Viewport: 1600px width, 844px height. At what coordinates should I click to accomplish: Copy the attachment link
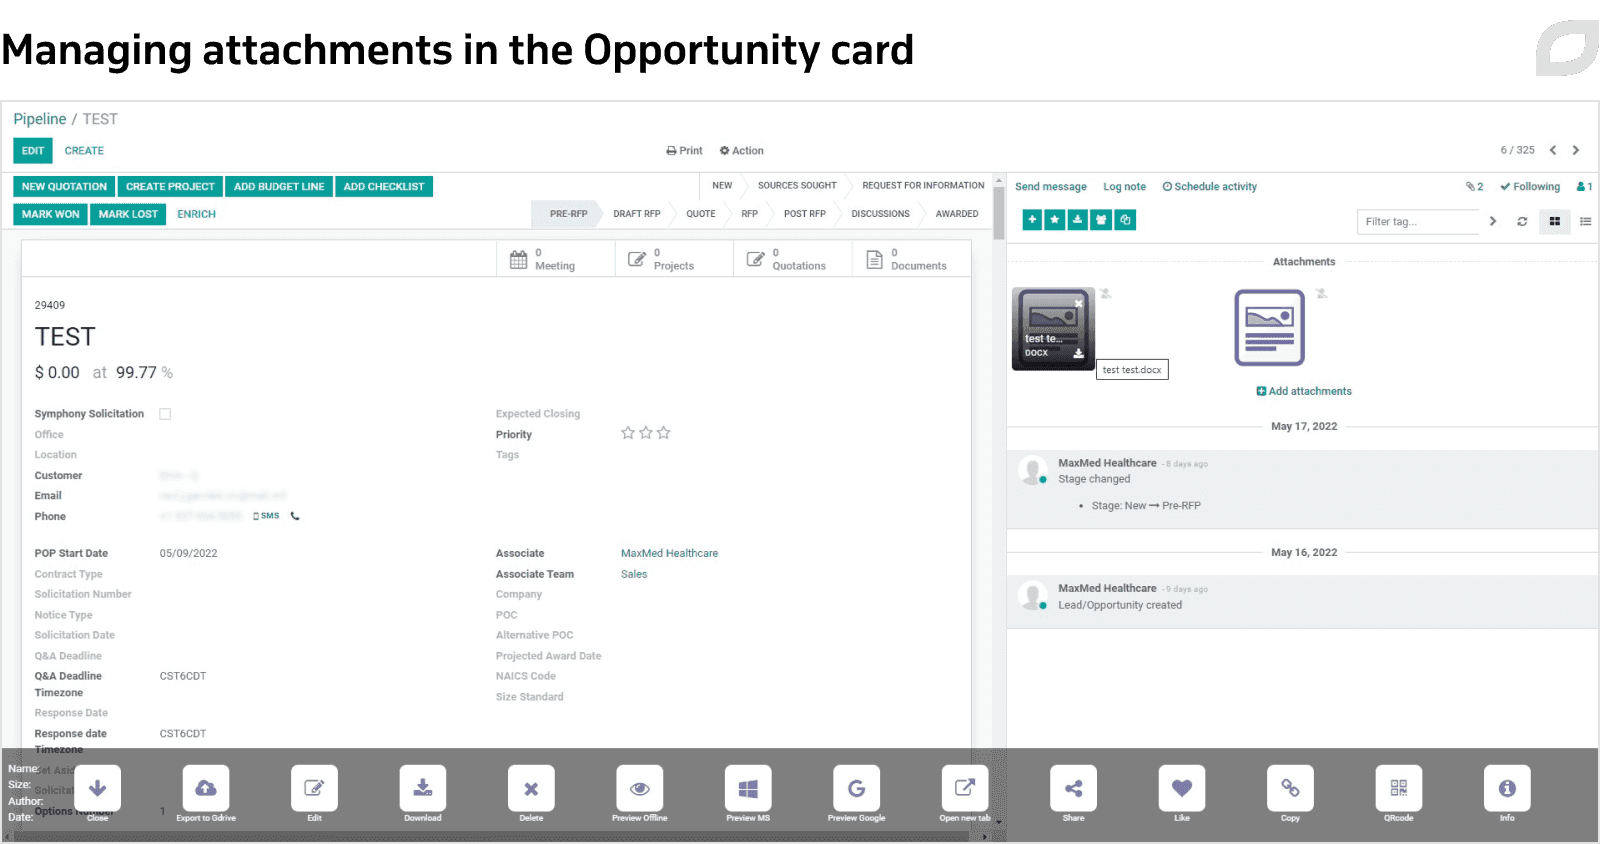[1290, 788]
